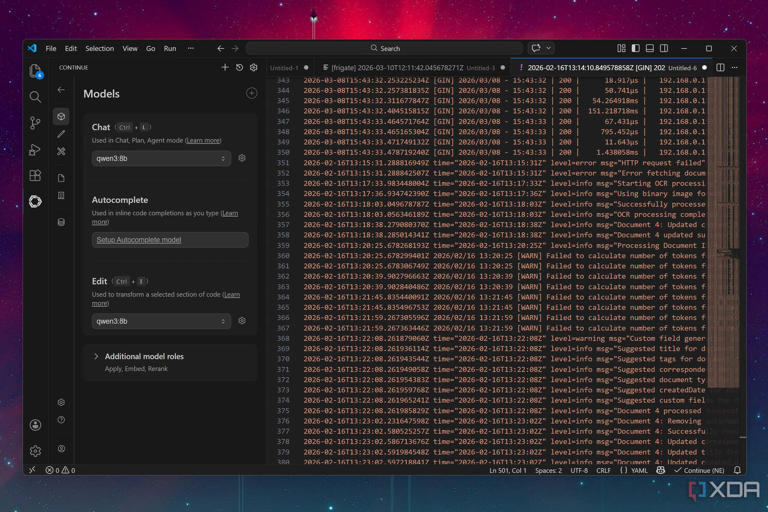
Task: Click errors and warnings count in status bar
Action: coord(60,470)
